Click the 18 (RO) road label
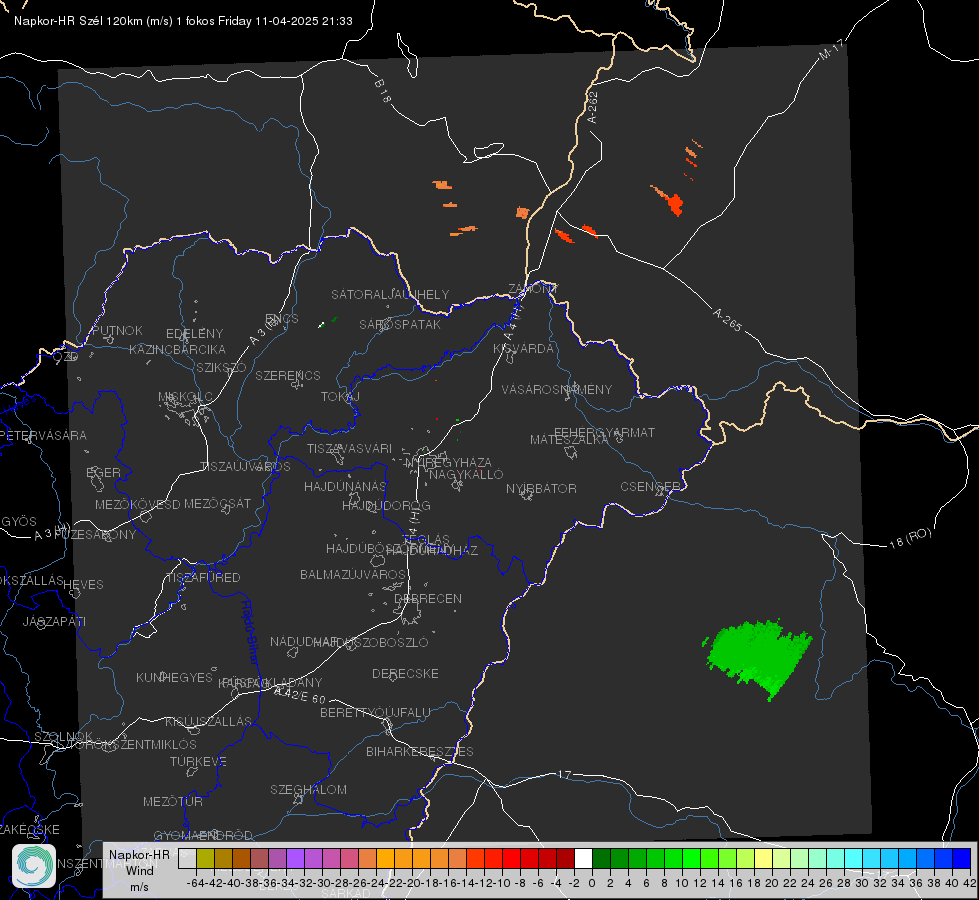979x900 pixels. [910, 538]
